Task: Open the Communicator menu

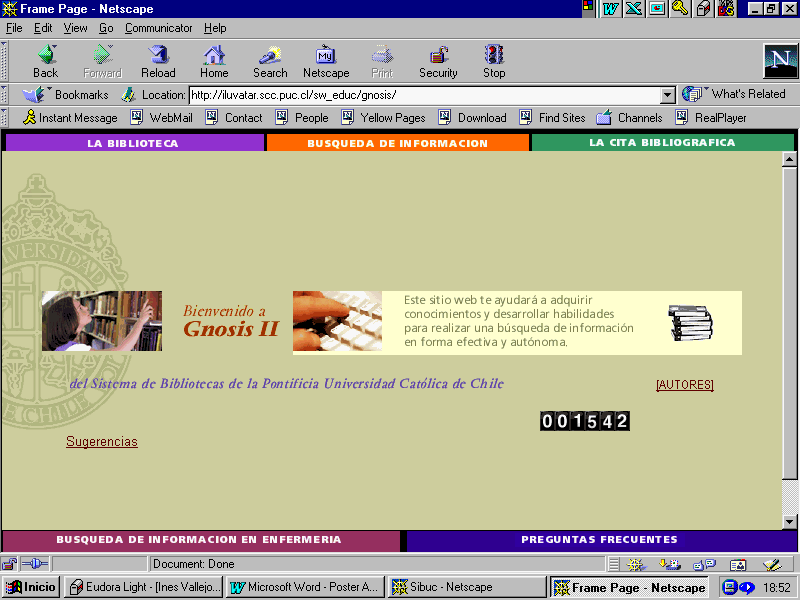Action: pyautogui.click(x=158, y=28)
